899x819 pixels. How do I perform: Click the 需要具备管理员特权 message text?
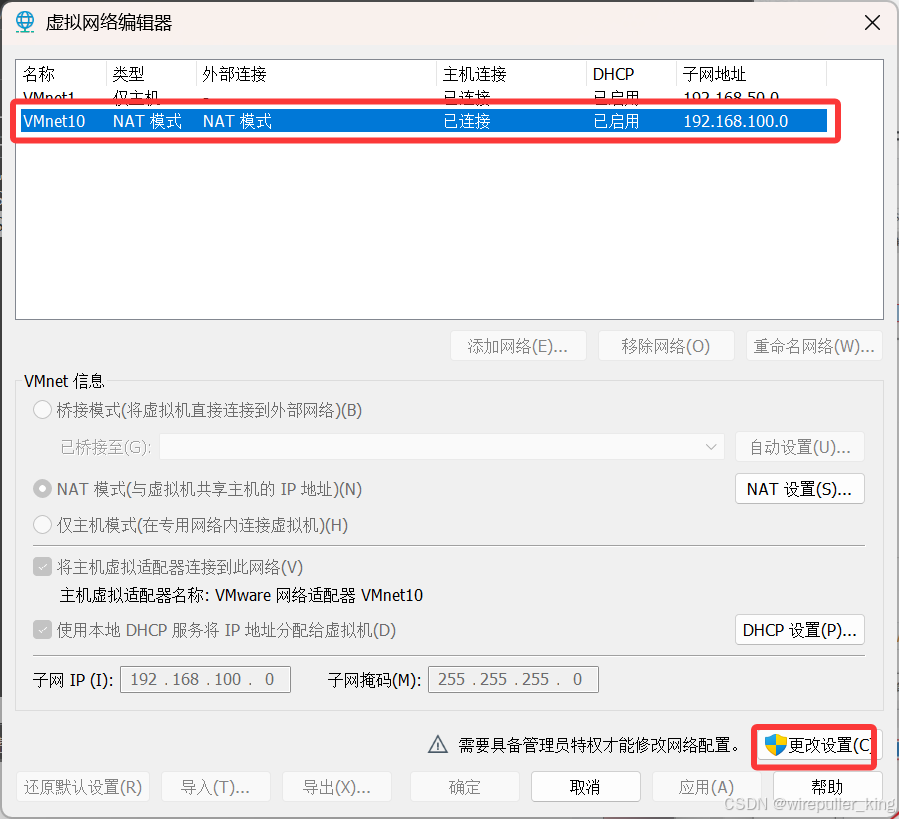pos(599,745)
